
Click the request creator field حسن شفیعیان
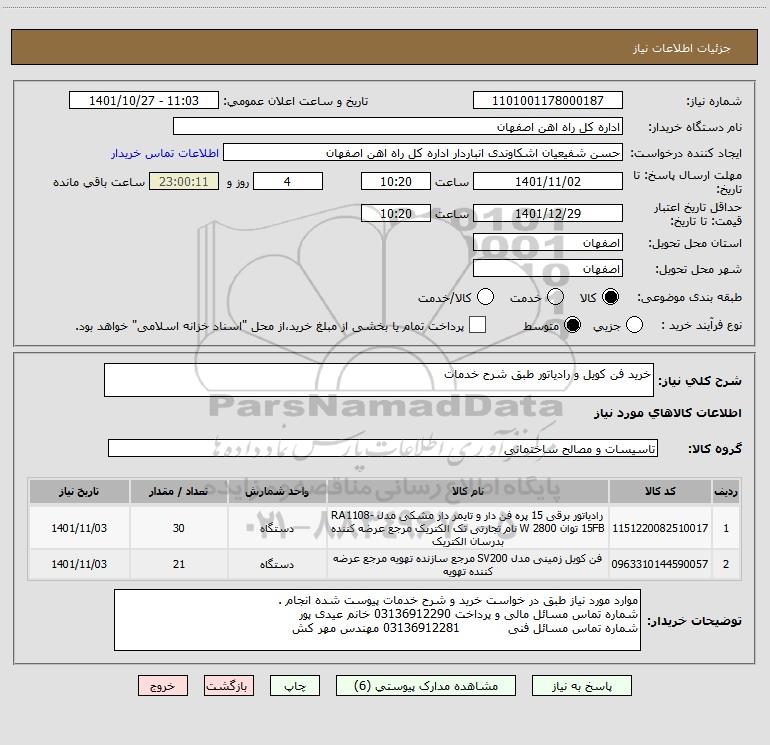click(423, 152)
